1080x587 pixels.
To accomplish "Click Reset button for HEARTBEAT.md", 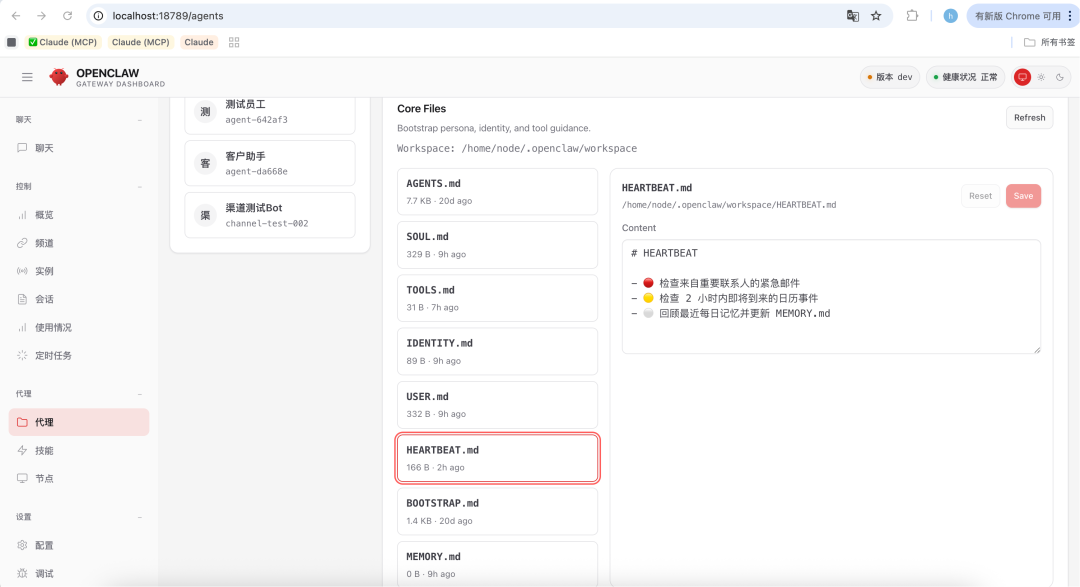I will tap(980, 196).
